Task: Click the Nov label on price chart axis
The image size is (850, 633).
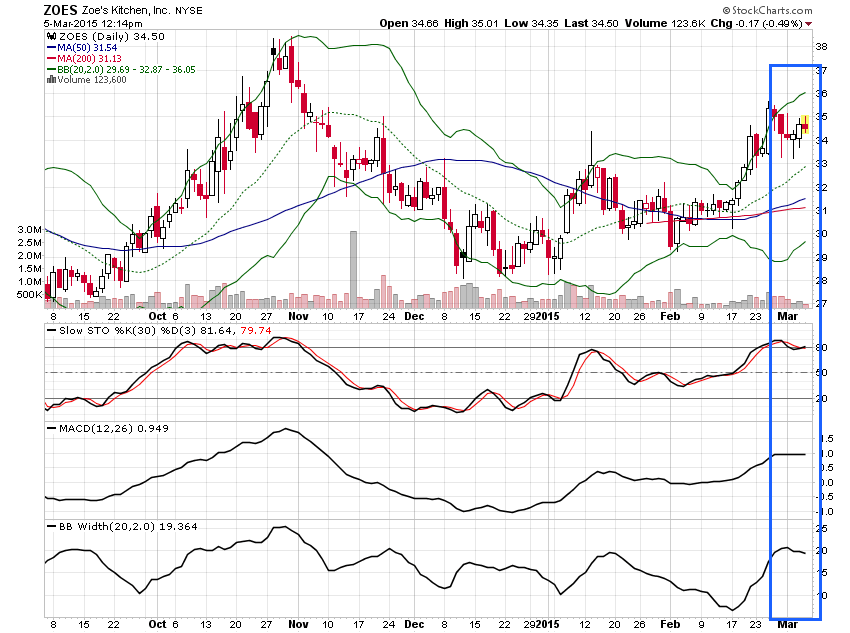Action: (298, 316)
